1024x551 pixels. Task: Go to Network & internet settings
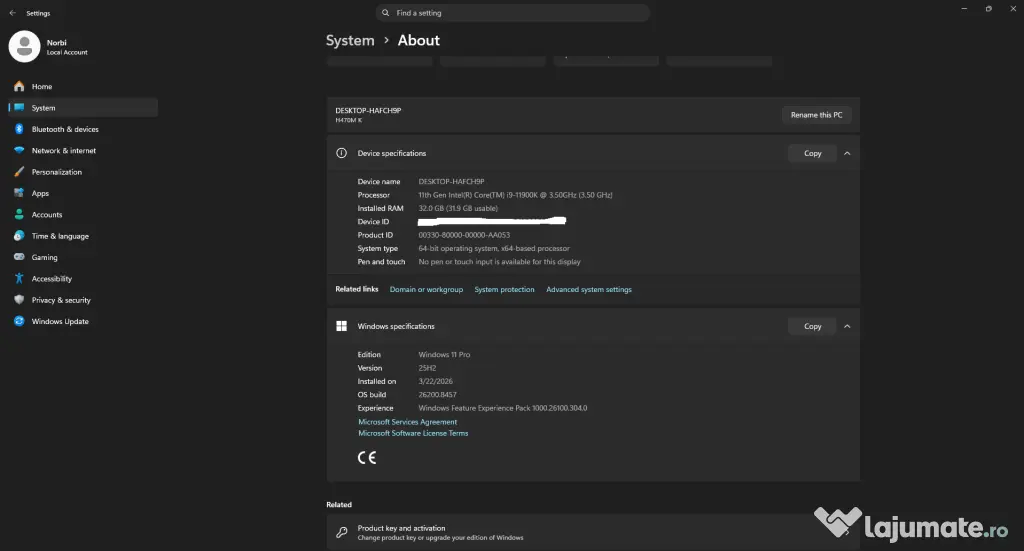83,151
